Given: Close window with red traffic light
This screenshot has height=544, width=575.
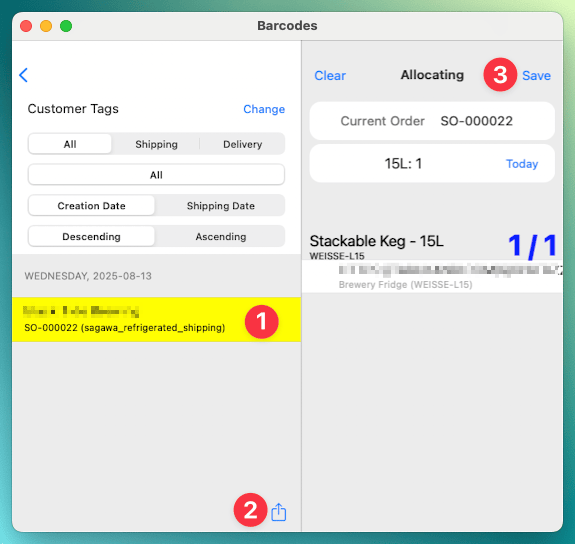Looking at the screenshot, I should pos(26,26).
